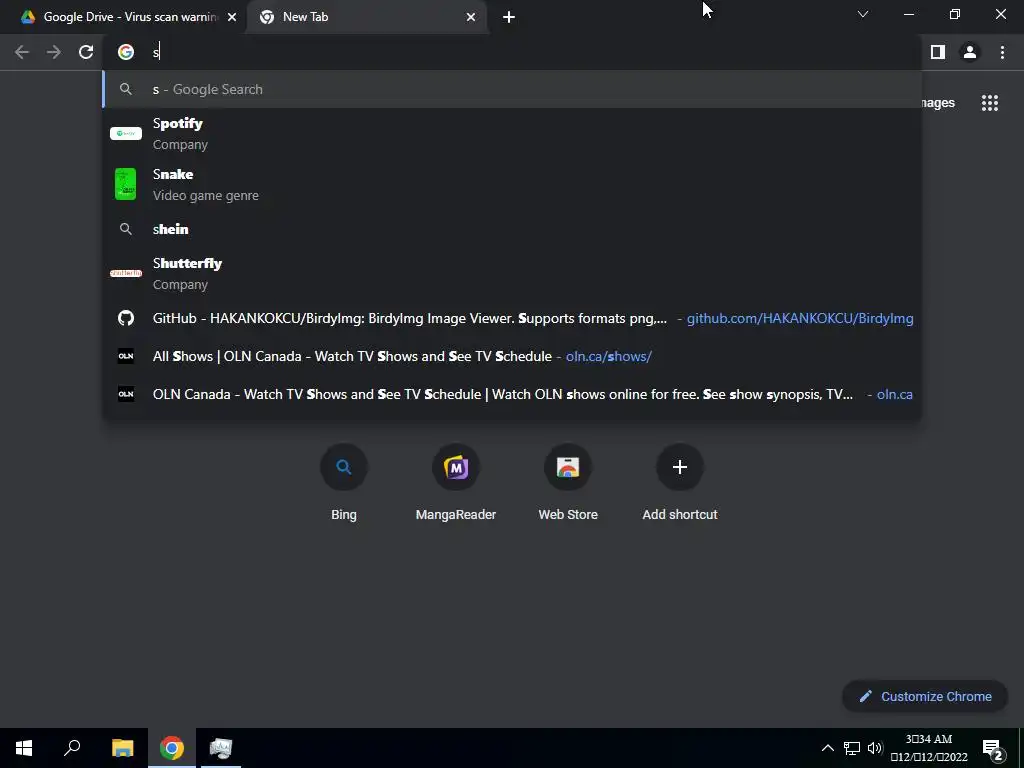This screenshot has height=768, width=1024.
Task: Open the Google apps grid
Action: [x=990, y=103]
